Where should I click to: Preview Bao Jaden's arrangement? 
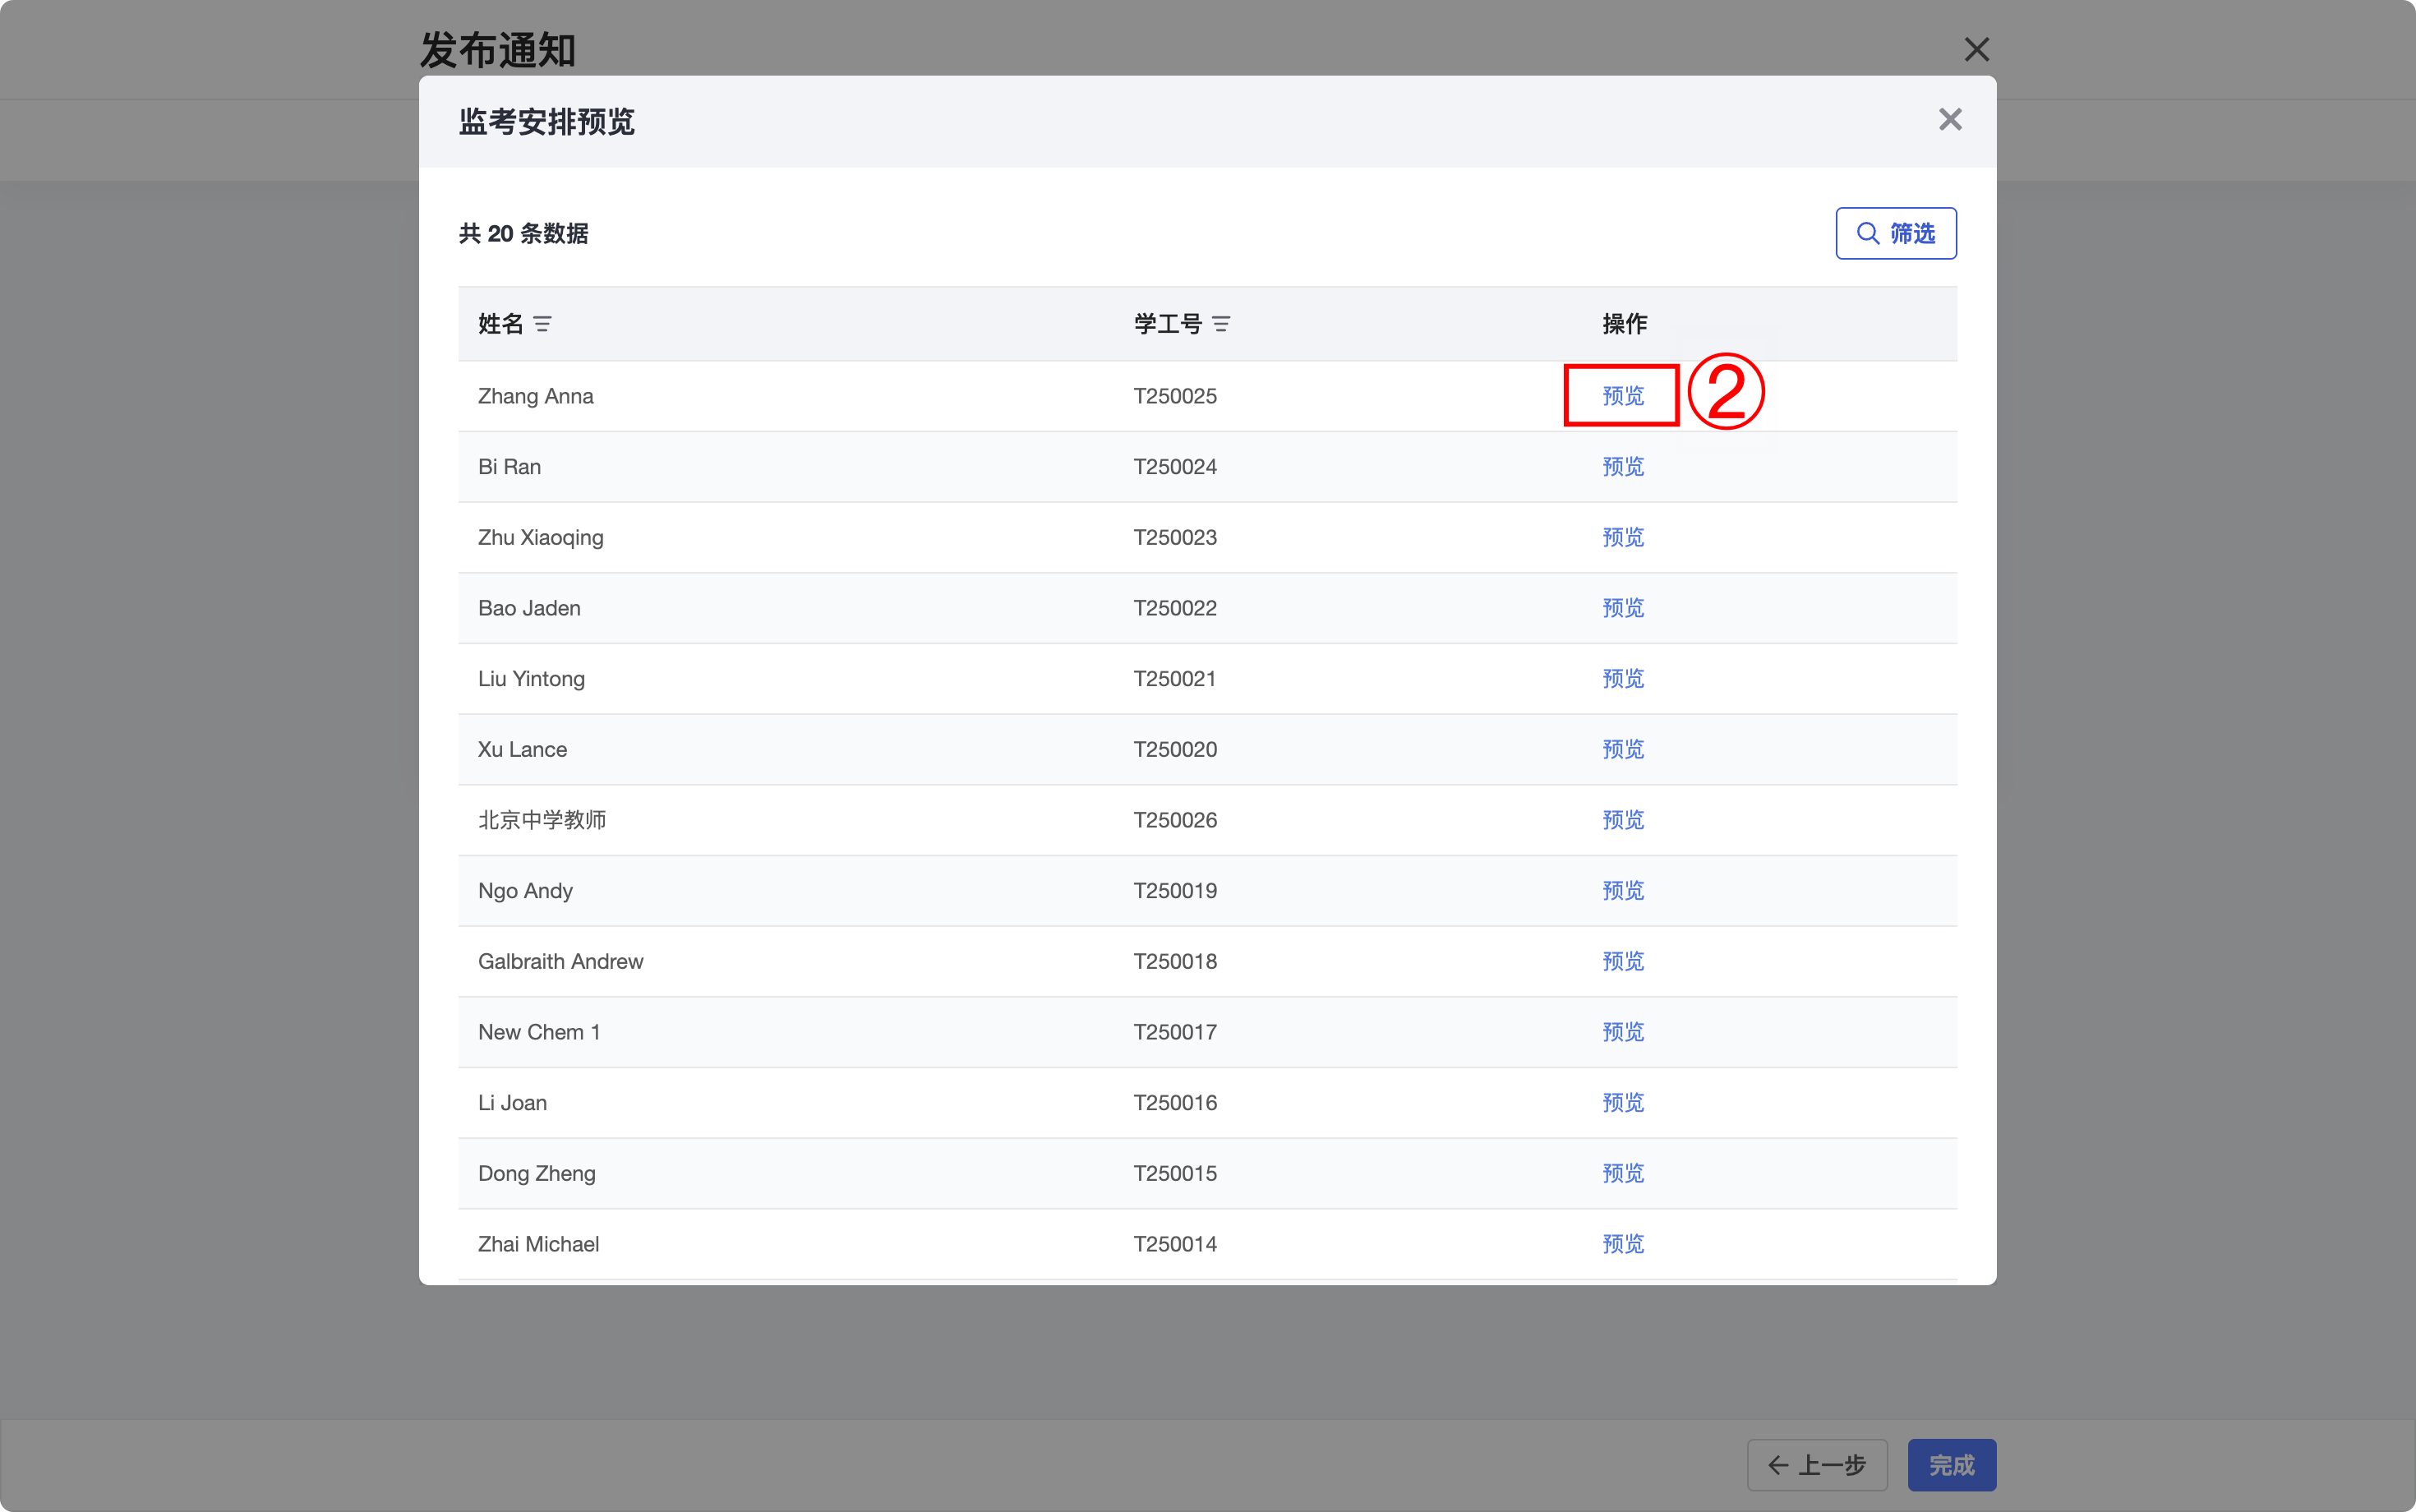point(1622,608)
